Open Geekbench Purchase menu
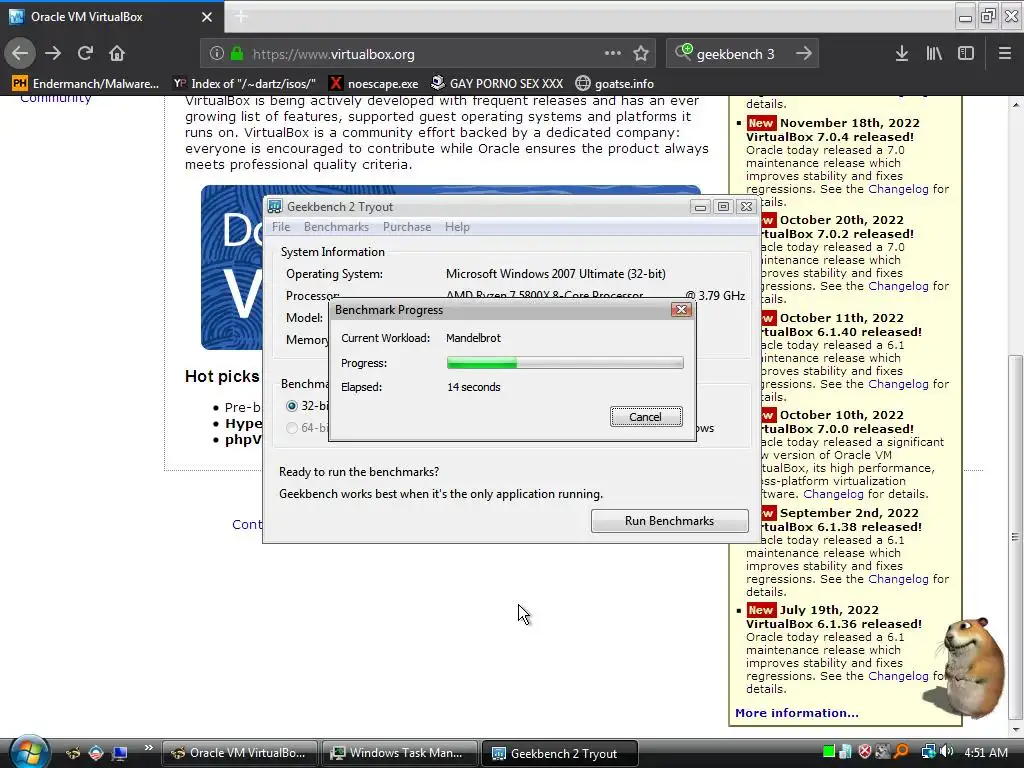 (x=407, y=227)
